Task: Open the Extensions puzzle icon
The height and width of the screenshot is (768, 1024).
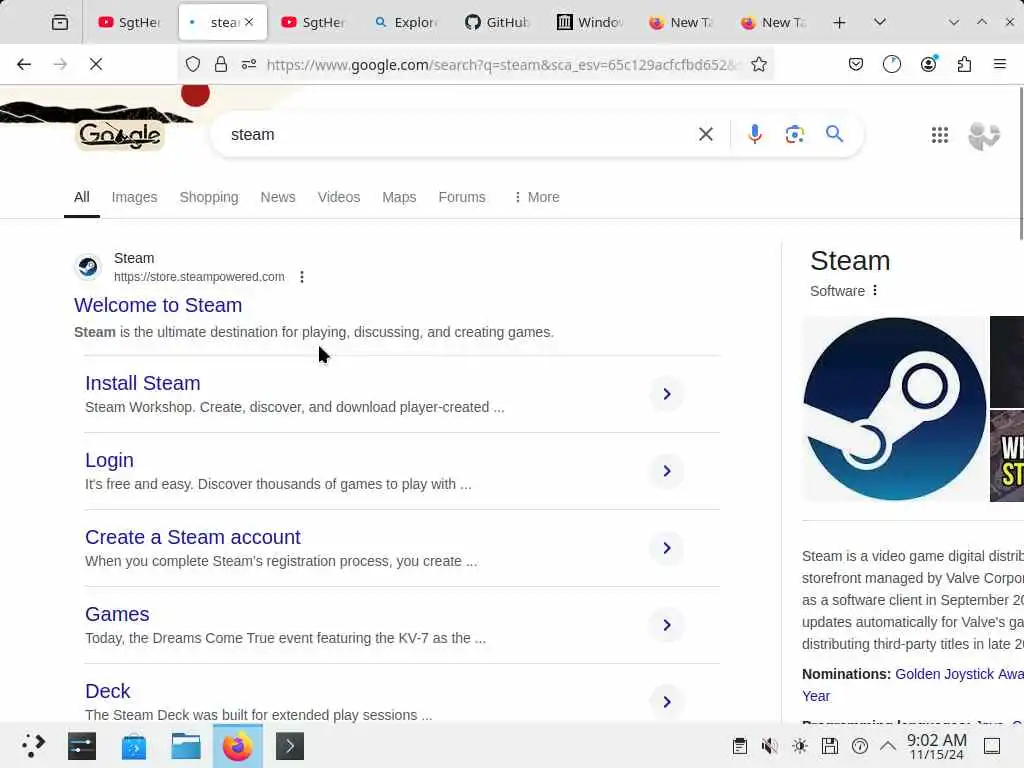Action: 964,64
